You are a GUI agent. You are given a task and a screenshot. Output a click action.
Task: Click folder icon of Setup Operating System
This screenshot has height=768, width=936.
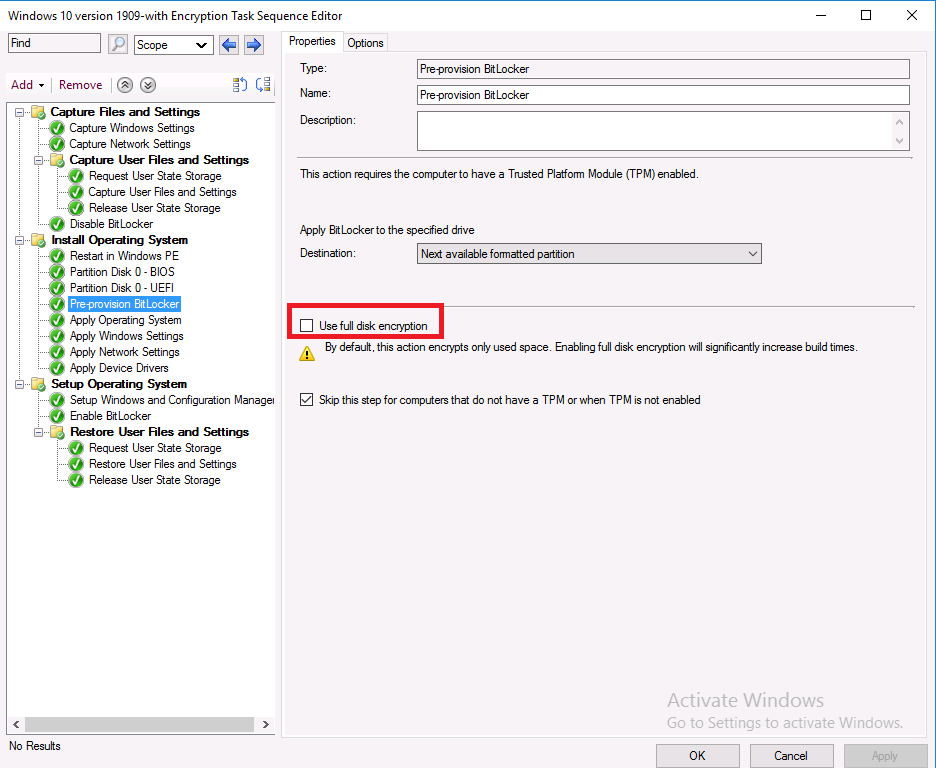(x=38, y=384)
